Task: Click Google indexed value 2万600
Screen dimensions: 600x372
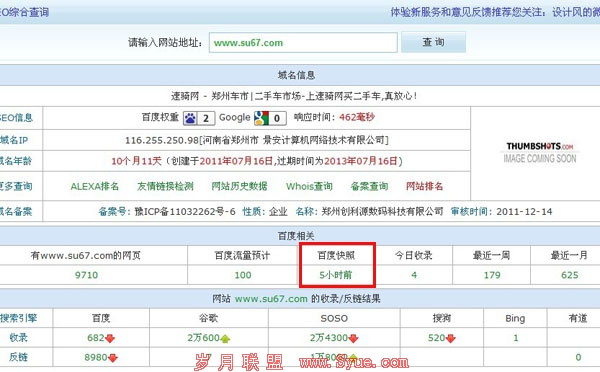Action: point(204,338)
